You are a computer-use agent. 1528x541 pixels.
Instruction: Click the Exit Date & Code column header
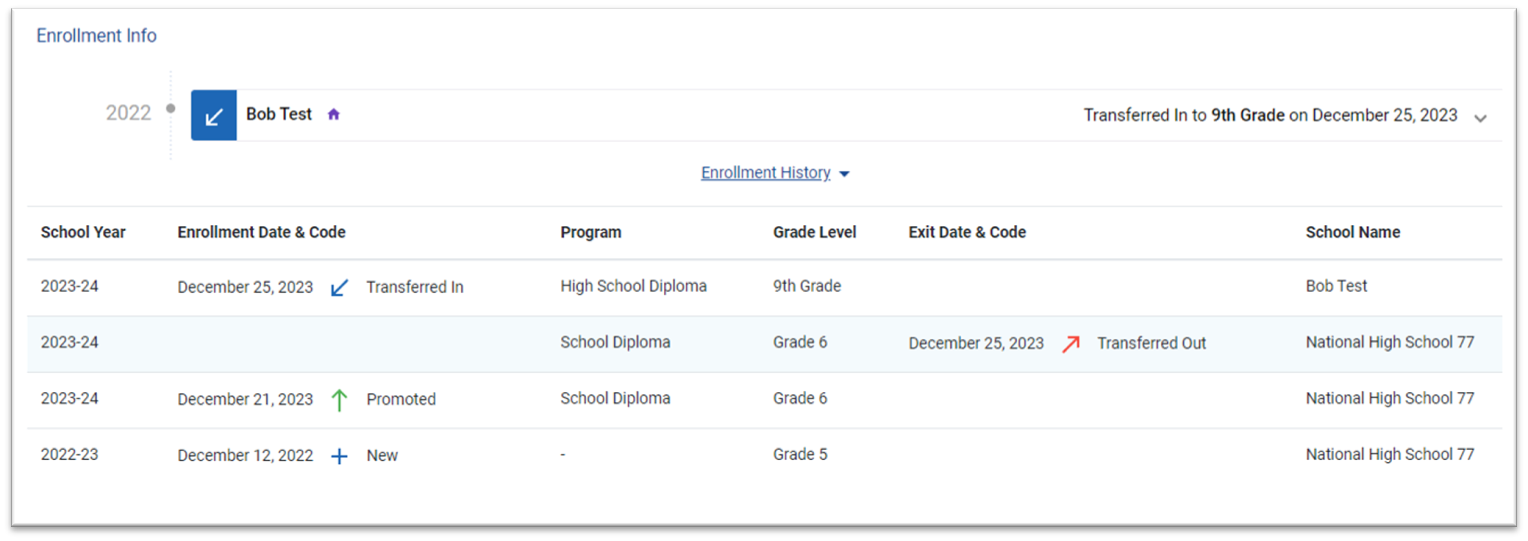click(x=967, y=232)
